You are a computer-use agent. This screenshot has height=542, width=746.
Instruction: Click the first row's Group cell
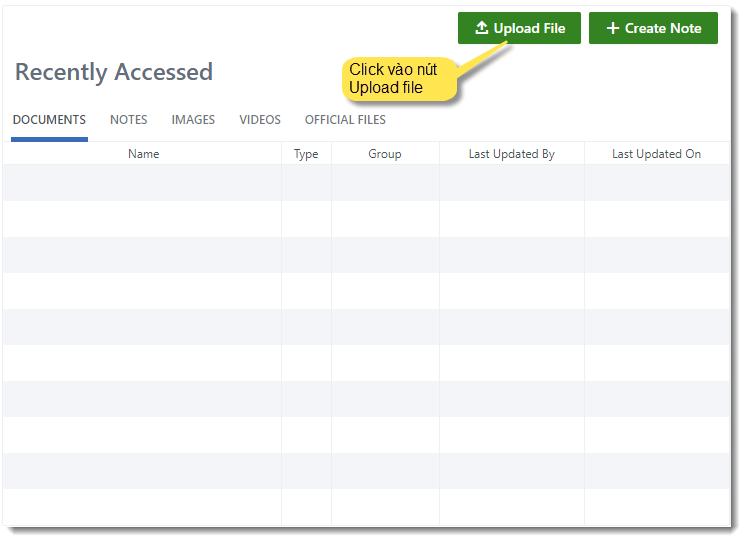click(x=384, y=183)
